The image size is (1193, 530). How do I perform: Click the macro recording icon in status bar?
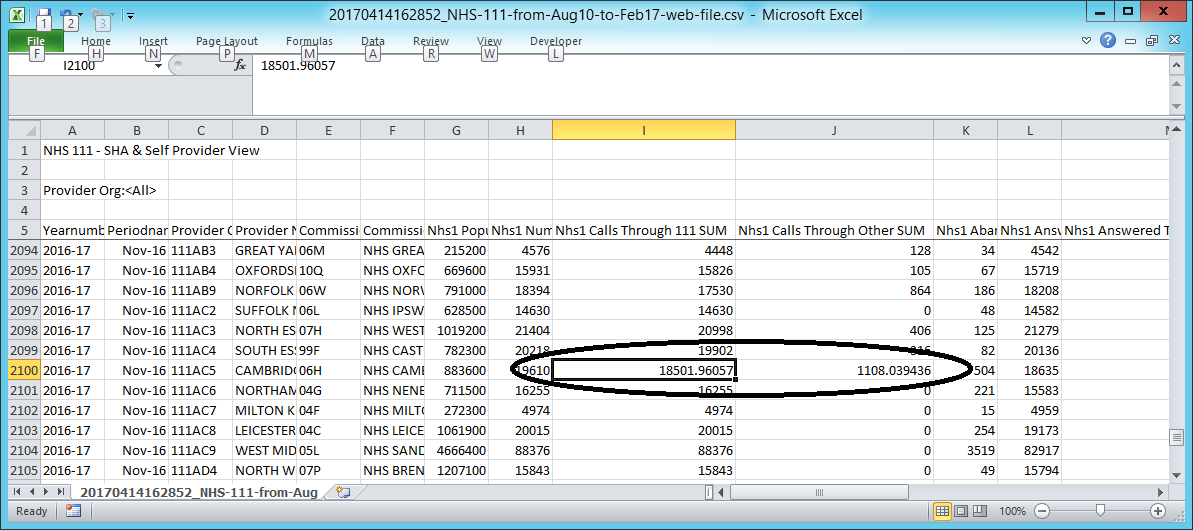click(73, 511)
